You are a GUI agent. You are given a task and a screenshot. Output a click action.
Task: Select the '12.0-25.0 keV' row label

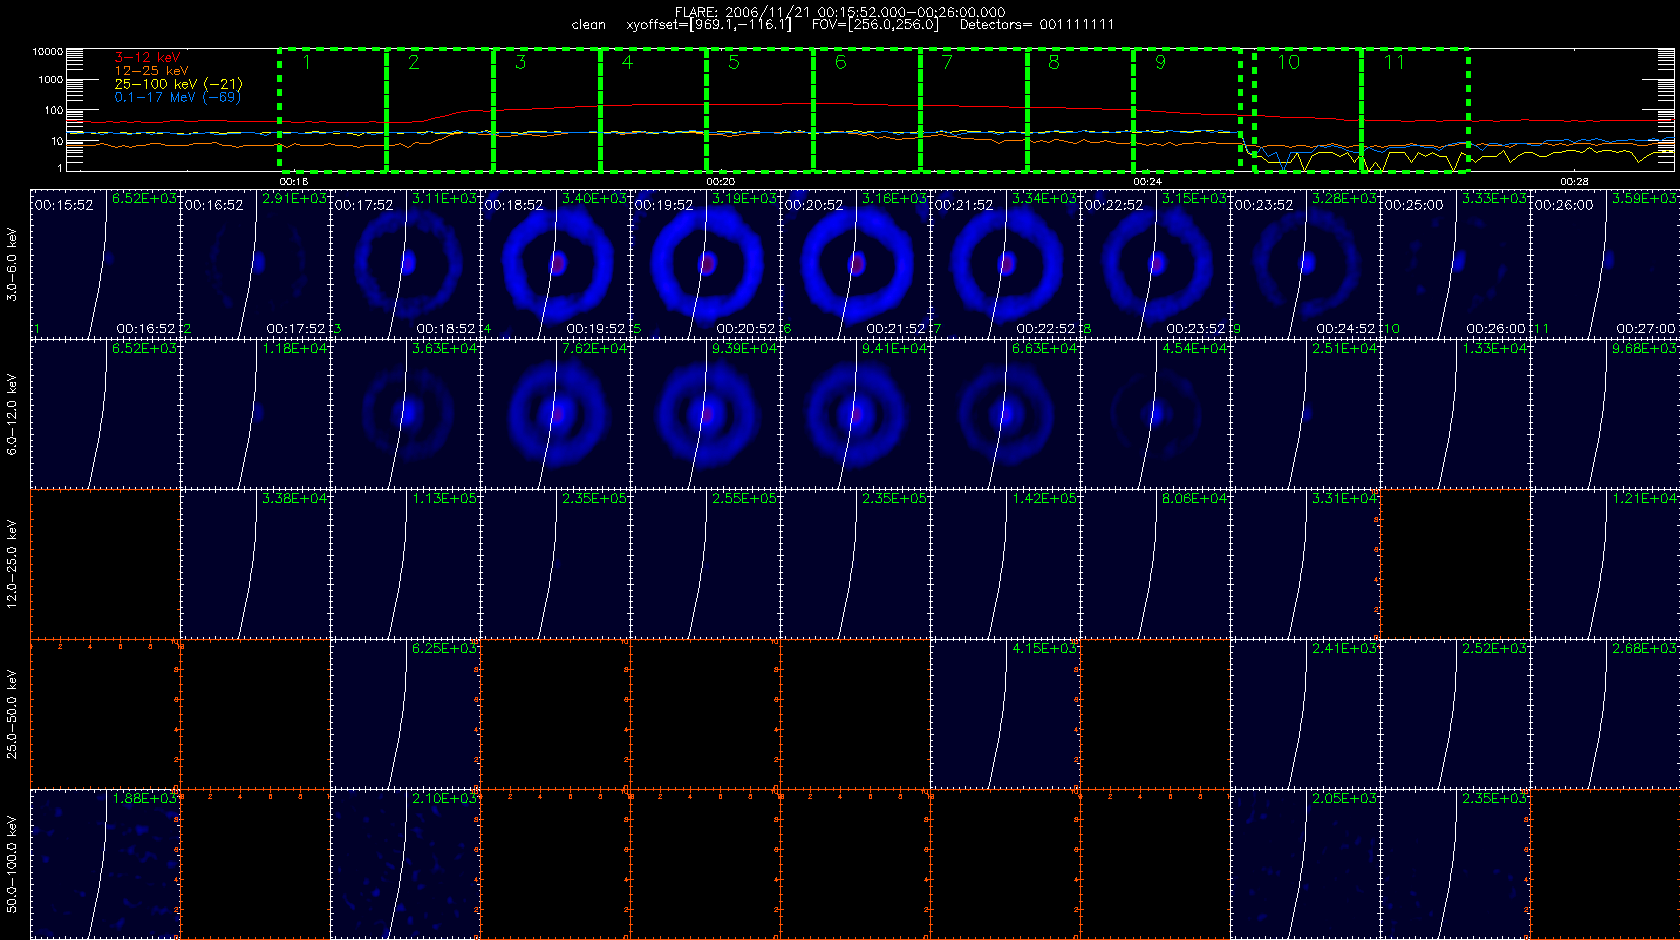click(x=12, y=564)
